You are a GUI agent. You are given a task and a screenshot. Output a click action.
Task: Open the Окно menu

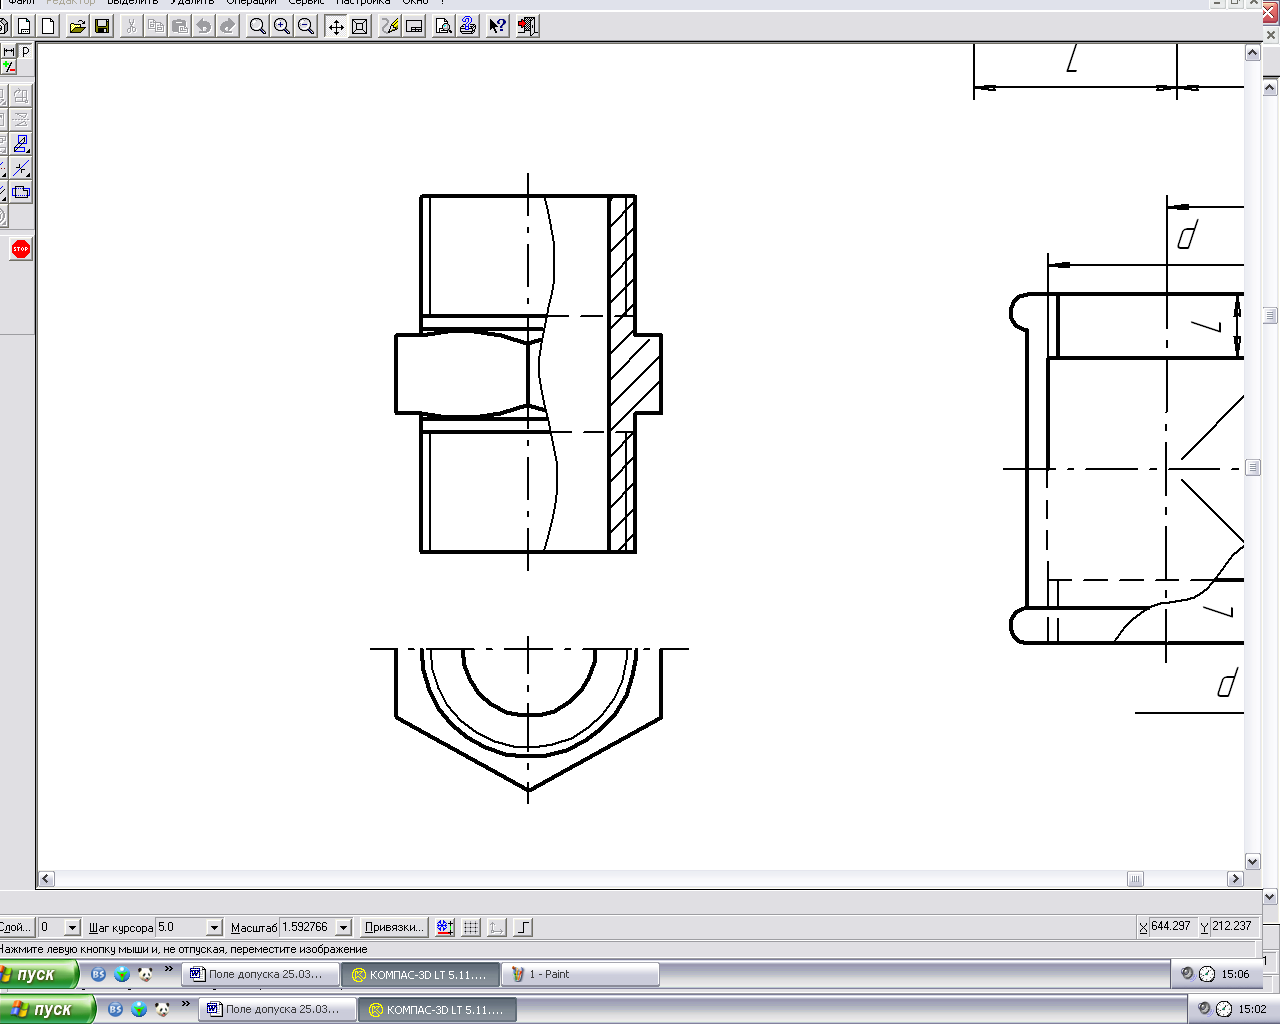coord(415,3)
